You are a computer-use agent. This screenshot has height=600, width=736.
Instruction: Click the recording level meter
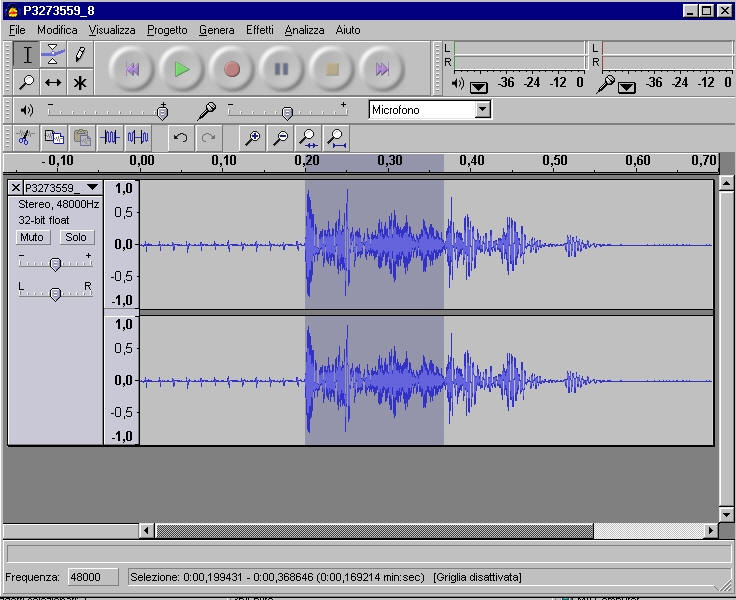[667, 55]
